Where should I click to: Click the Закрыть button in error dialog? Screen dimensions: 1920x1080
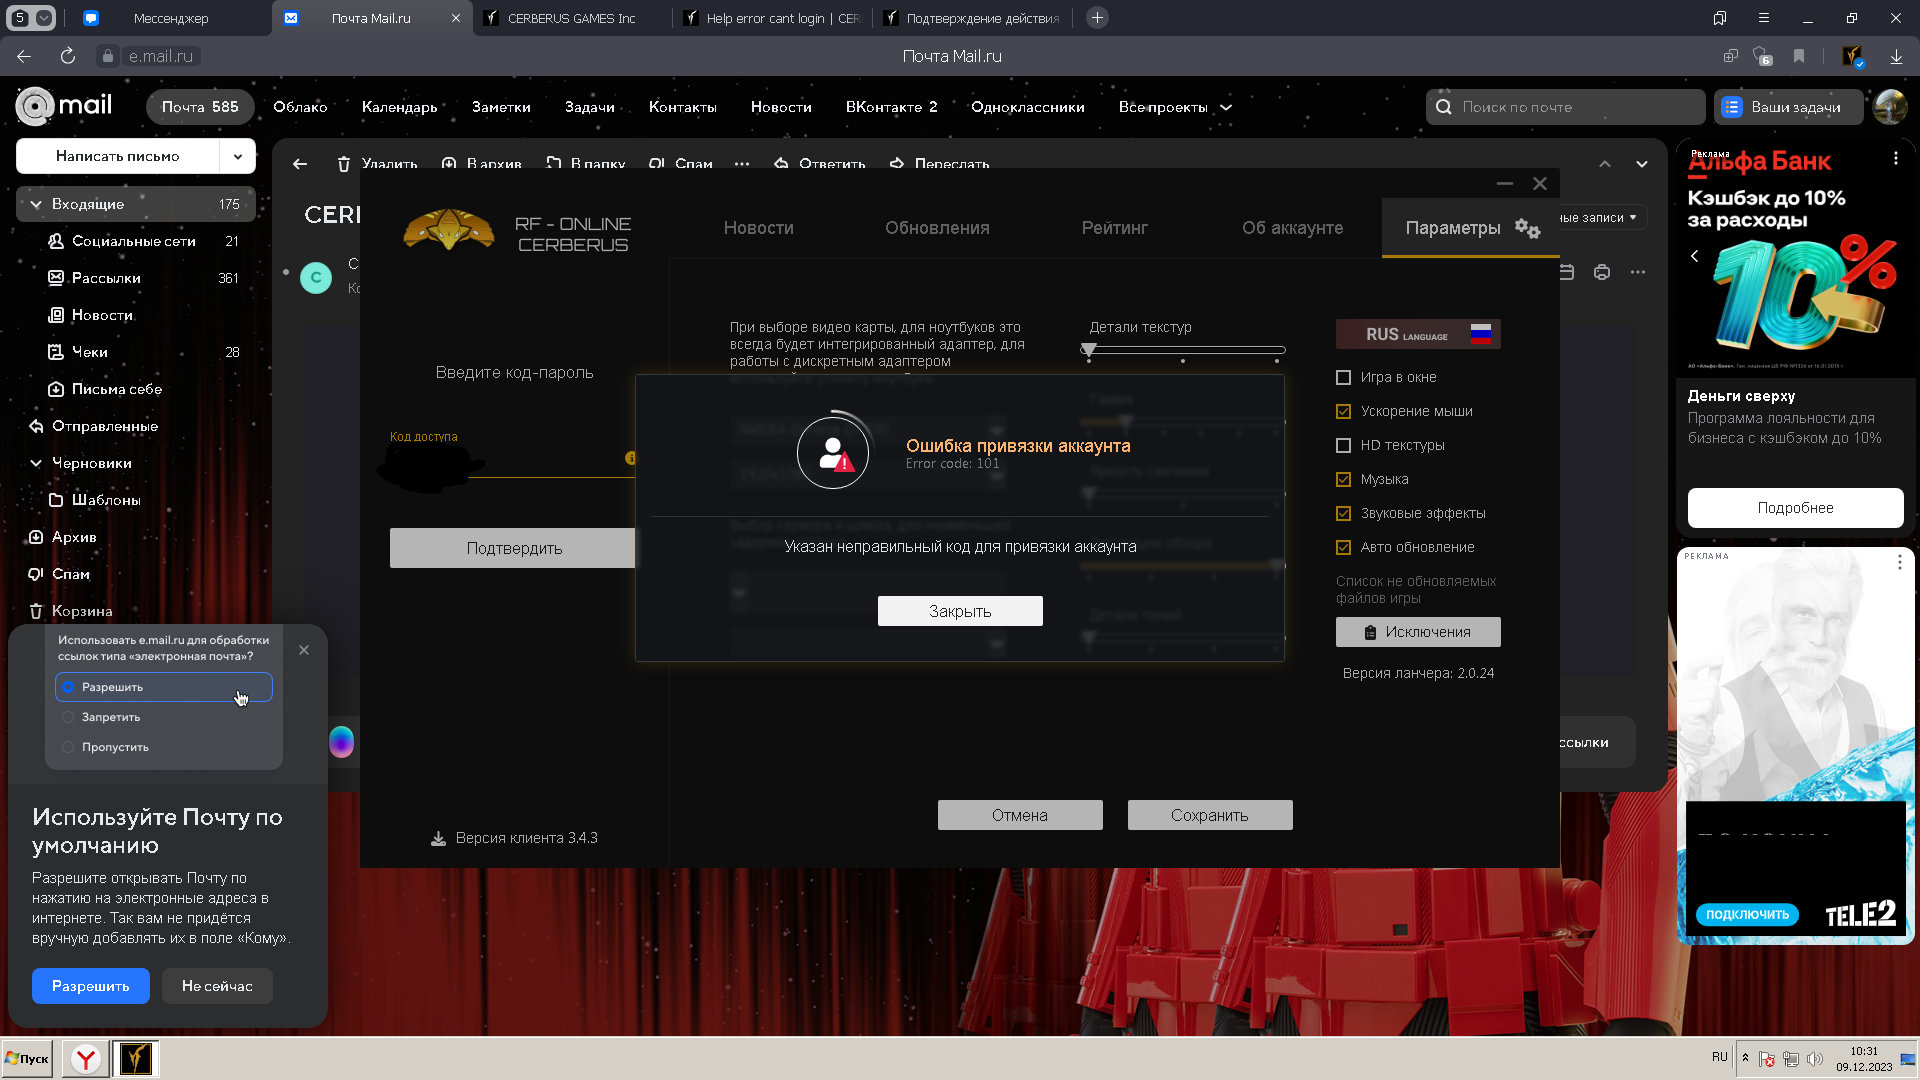click(960, 611)
